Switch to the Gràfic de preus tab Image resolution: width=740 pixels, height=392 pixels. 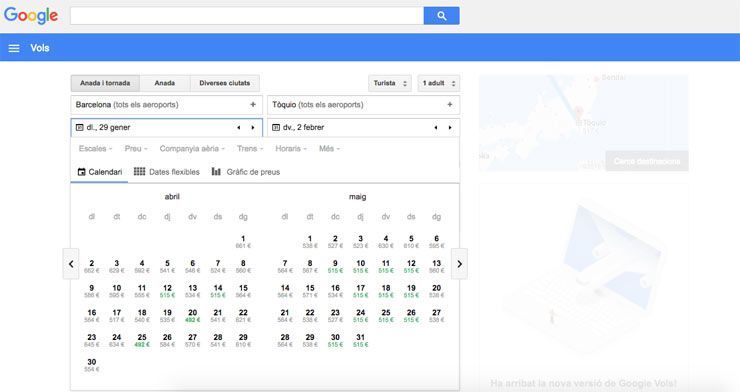point(245,172)
